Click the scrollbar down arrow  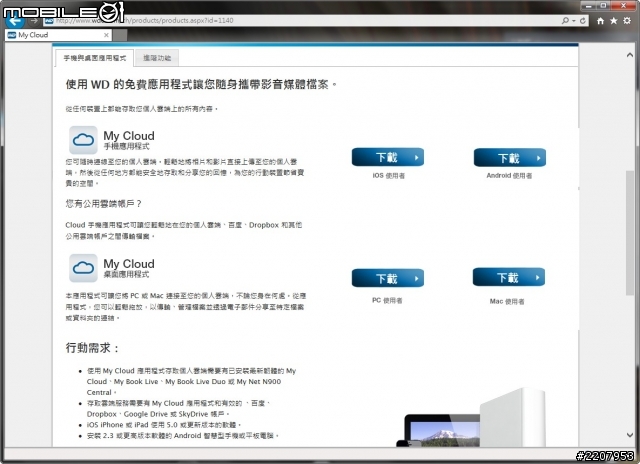pyautogui.click(x=630, y=435)
